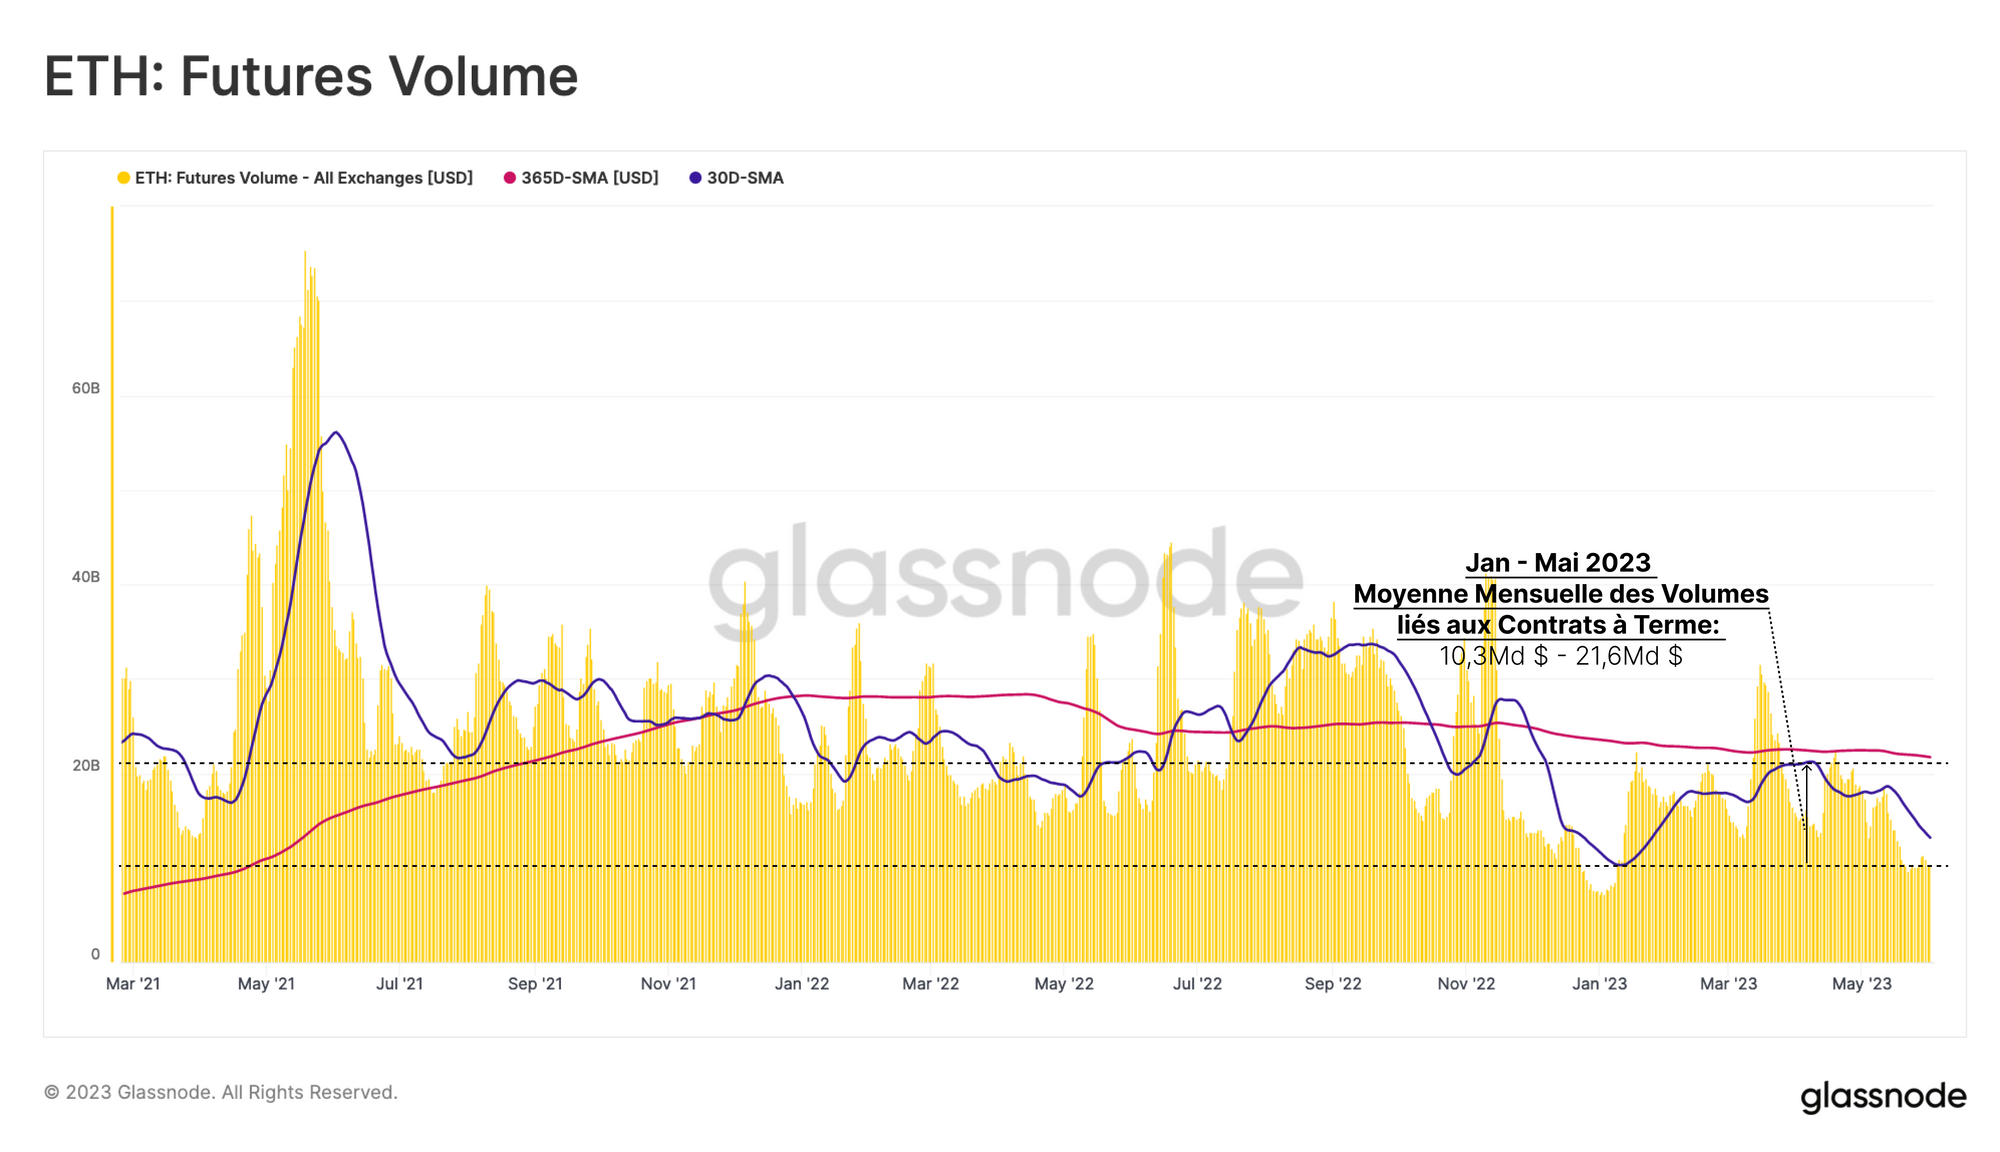
Task: Toggle the 365D-SMA [USD] legend entry
Action: pyautogui.click(x=589, y=178)
